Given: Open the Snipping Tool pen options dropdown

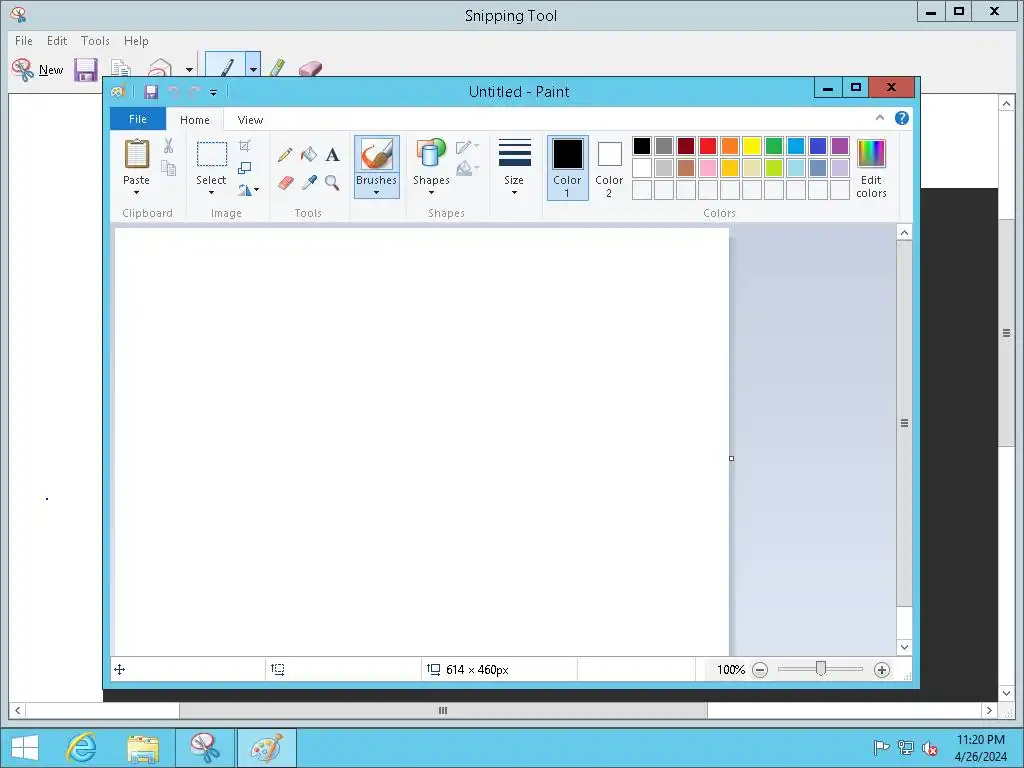Looking at the screenshot, I should (x=253, y=68).
